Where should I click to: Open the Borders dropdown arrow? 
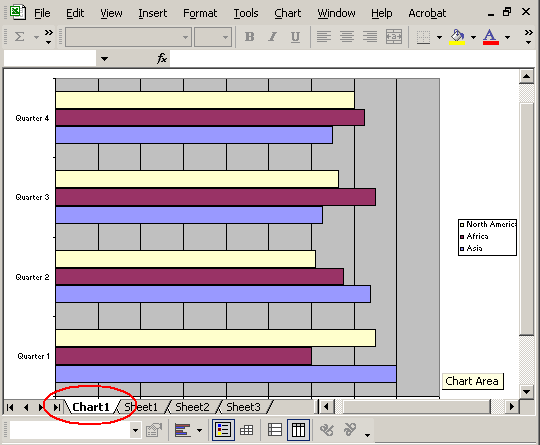point(439,37)
